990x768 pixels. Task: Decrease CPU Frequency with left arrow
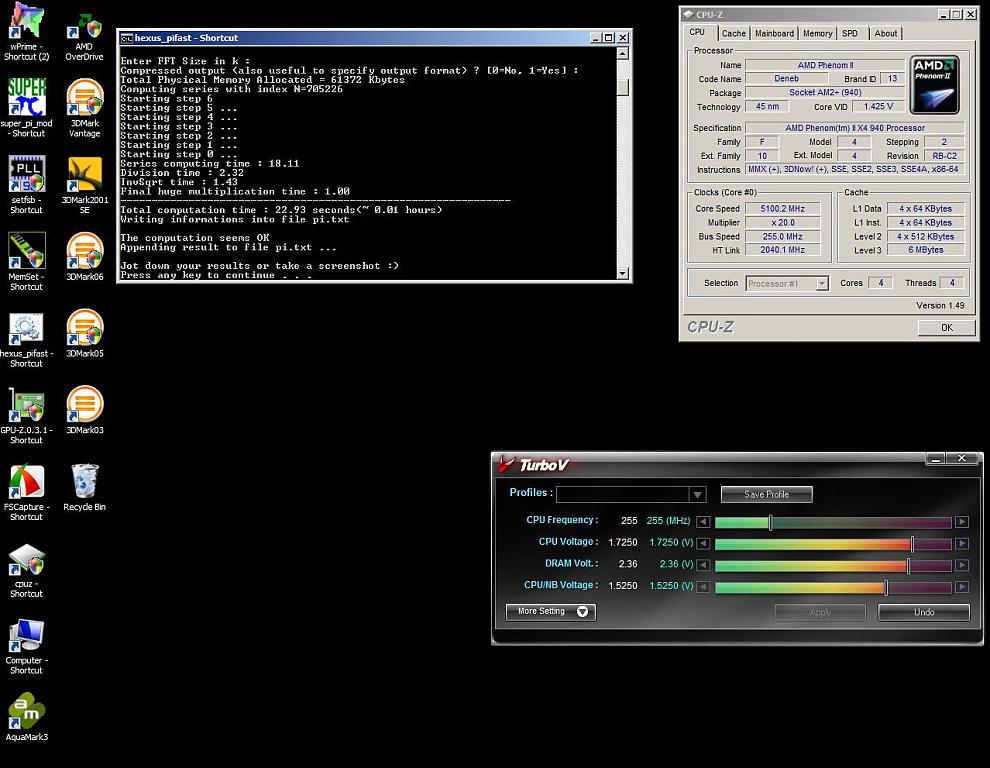pyautogui.click(x=703, y=522)
